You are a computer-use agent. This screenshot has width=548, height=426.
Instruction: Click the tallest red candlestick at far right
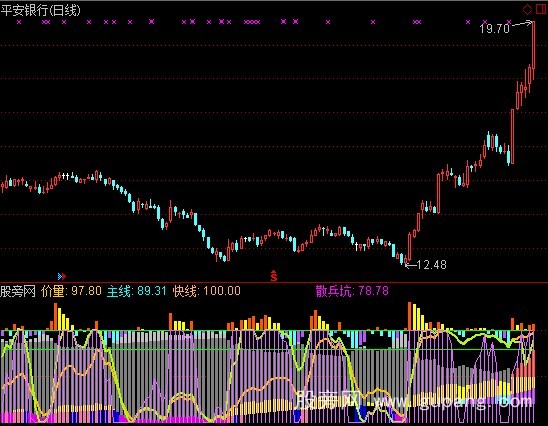coord(534,45)
